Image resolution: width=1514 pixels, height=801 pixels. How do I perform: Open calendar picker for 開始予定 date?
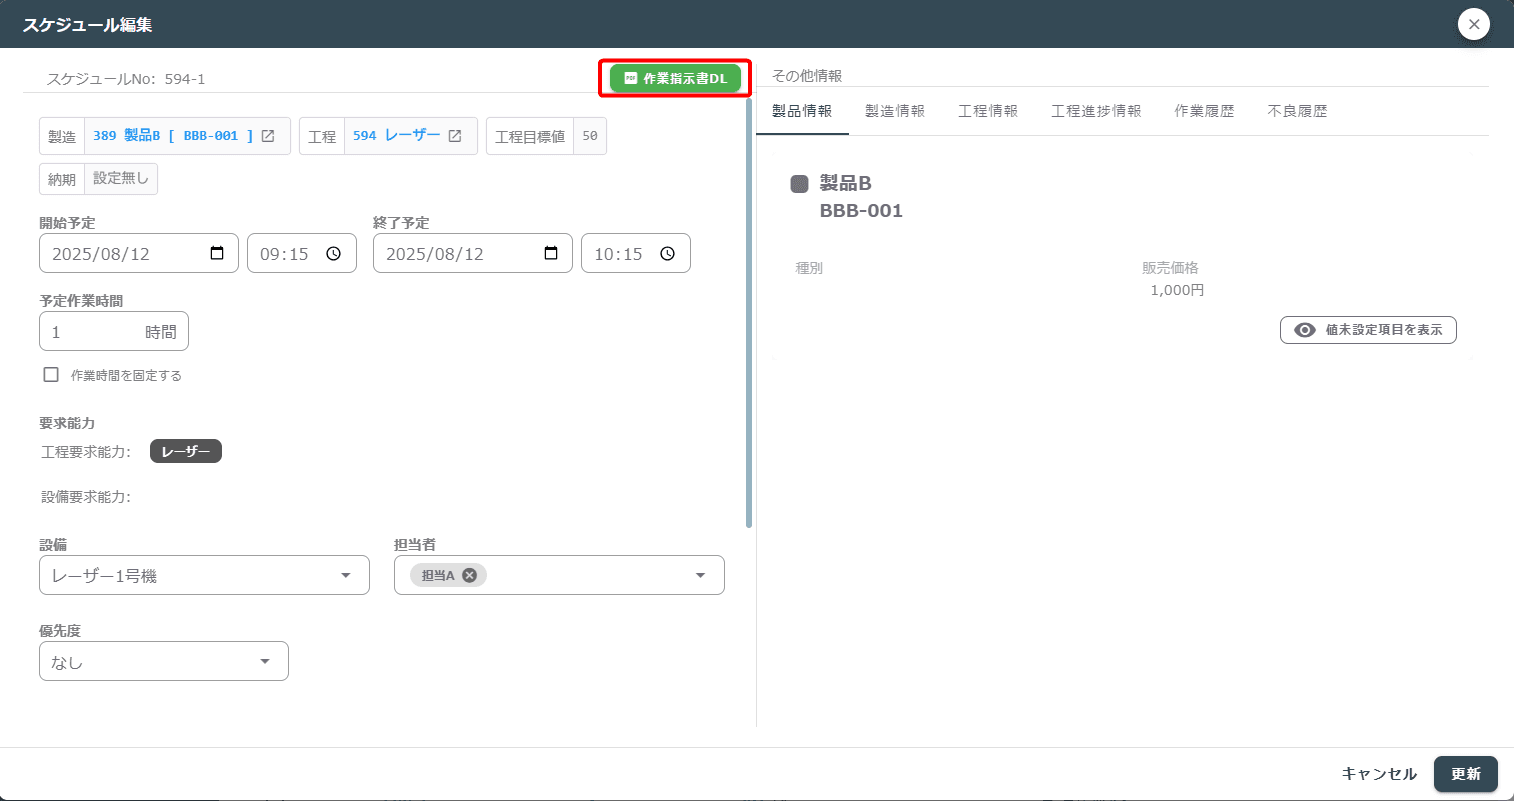(x=217, y=253)
